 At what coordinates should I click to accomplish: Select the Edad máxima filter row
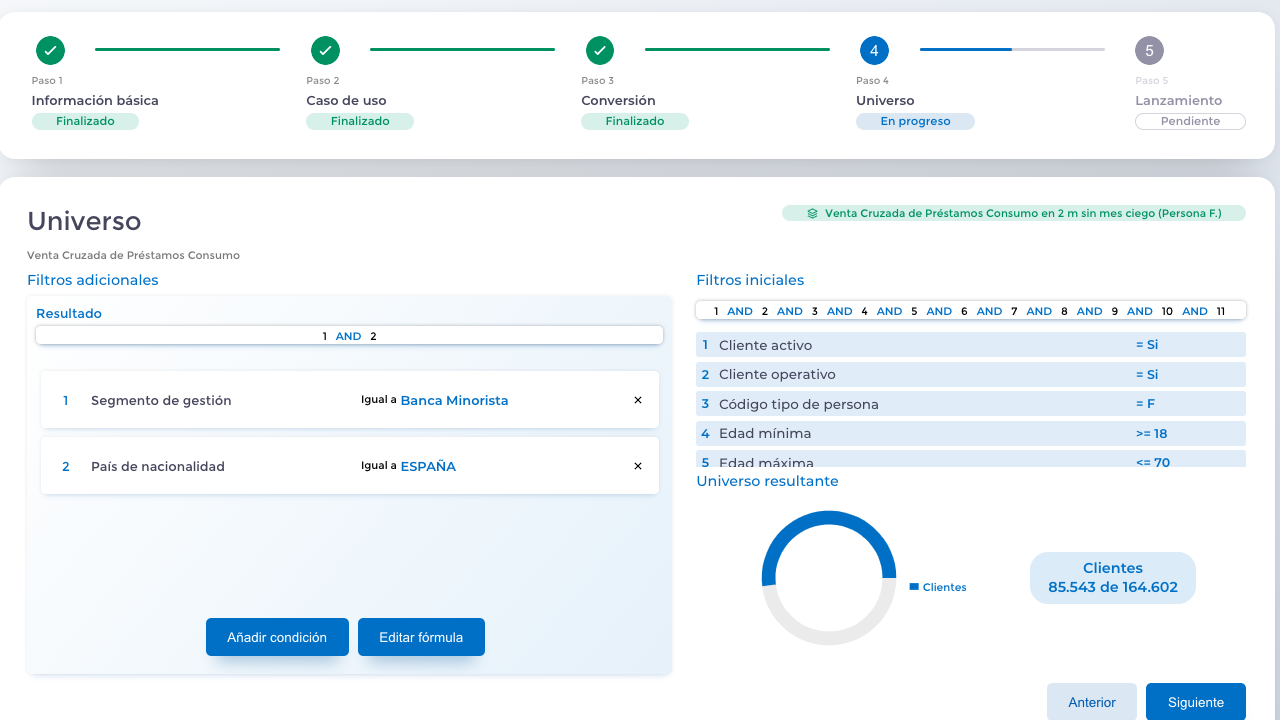click(971, 458)
